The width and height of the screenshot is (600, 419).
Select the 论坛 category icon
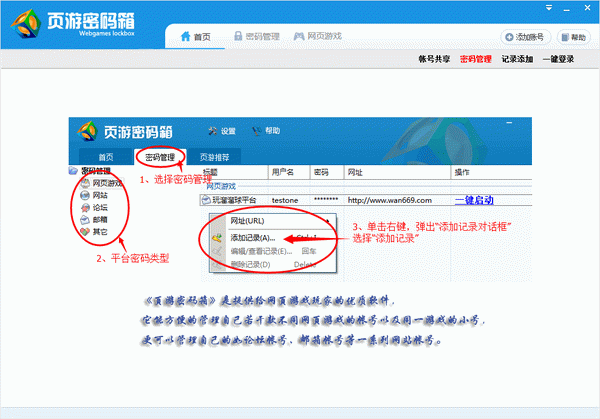click(83, 207)
